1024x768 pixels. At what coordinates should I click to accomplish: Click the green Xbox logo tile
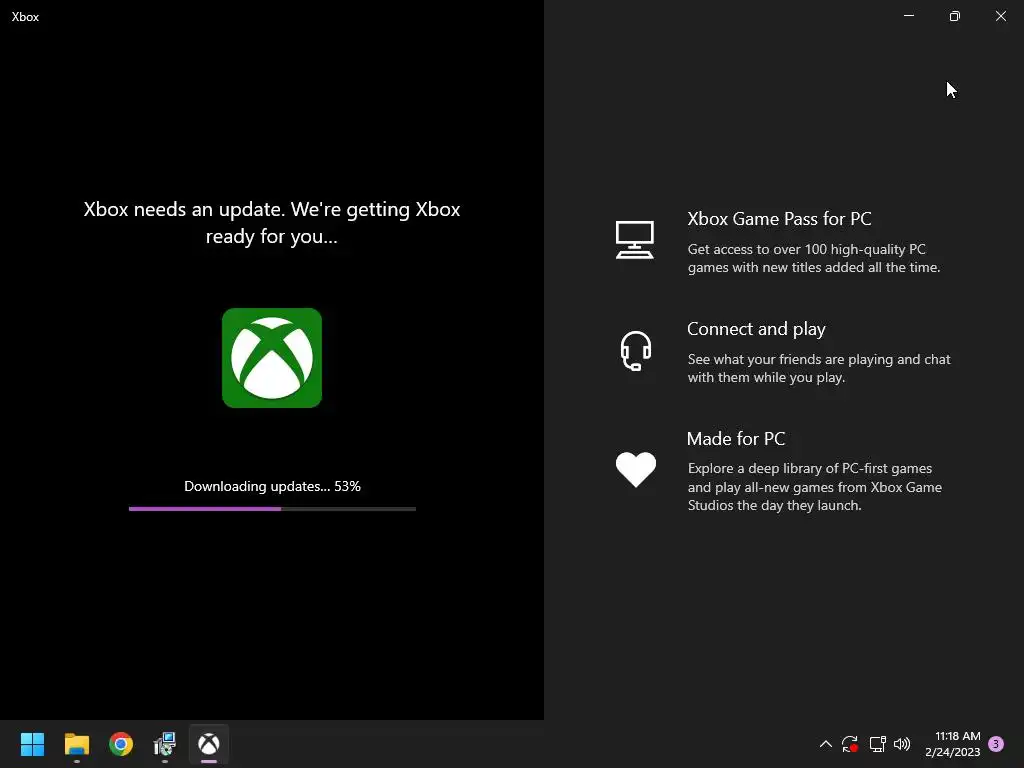click(272, 358)
